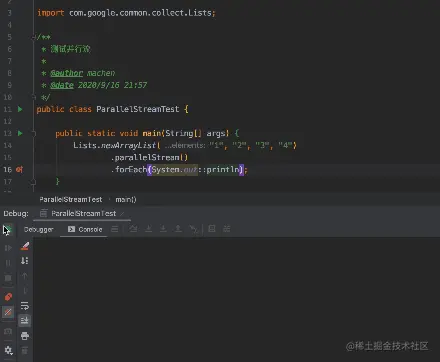Click parallelStream() call on line 15
The width and height of the screenshot is (440, 362).
151,157
